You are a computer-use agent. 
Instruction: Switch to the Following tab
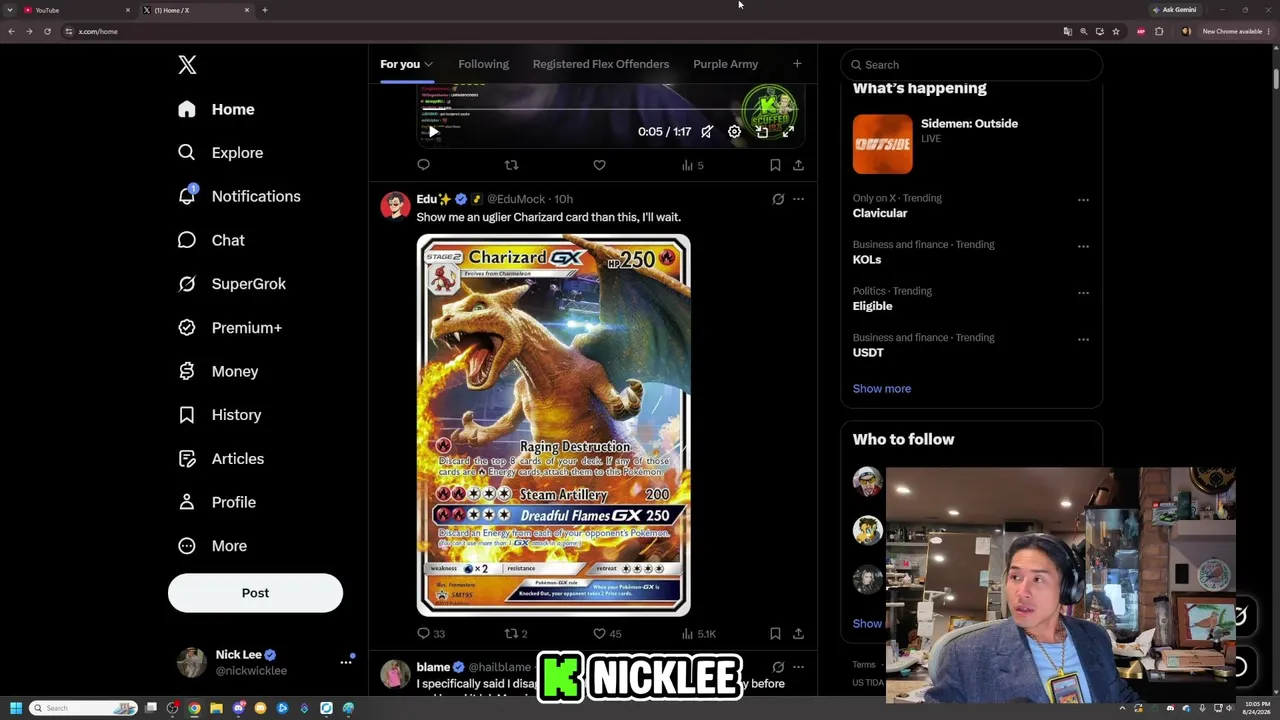click(483, 64)
